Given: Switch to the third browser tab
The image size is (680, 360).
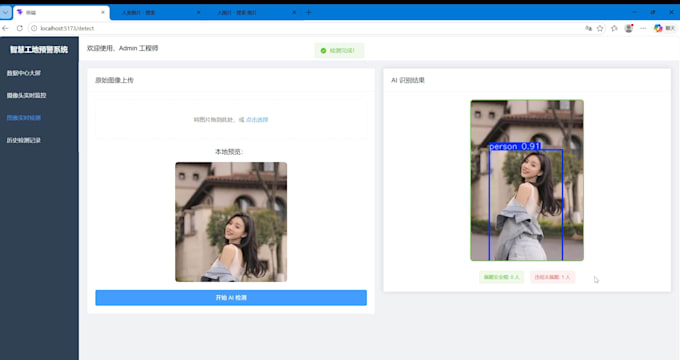Looking at the screenshot, I should 253,13.
